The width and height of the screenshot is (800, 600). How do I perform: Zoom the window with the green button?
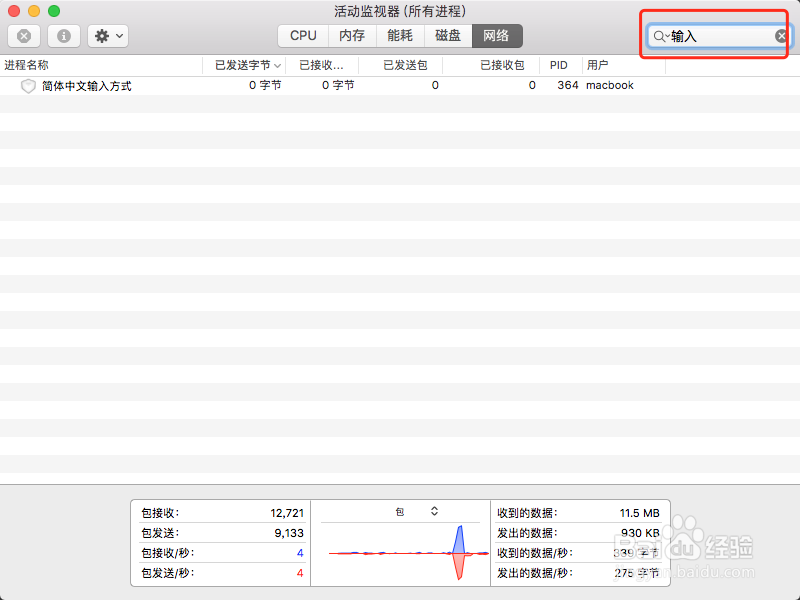point(54,11)
